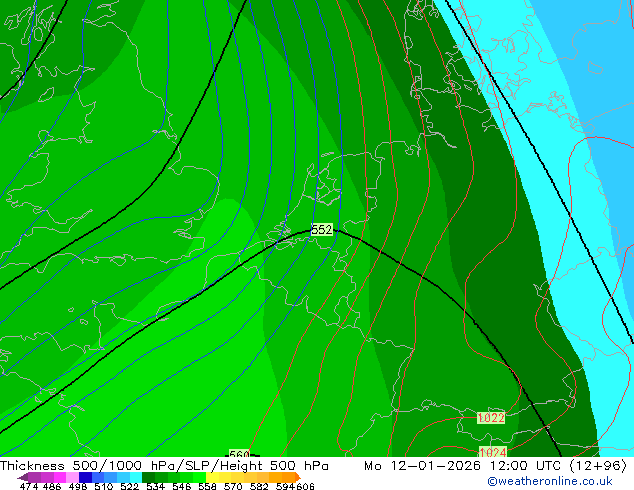Image resolution: width=634 pixels, height=490 pixels.
Task: Click the 558 legend value
Action: pyautogui.click(x=207, y=486)
